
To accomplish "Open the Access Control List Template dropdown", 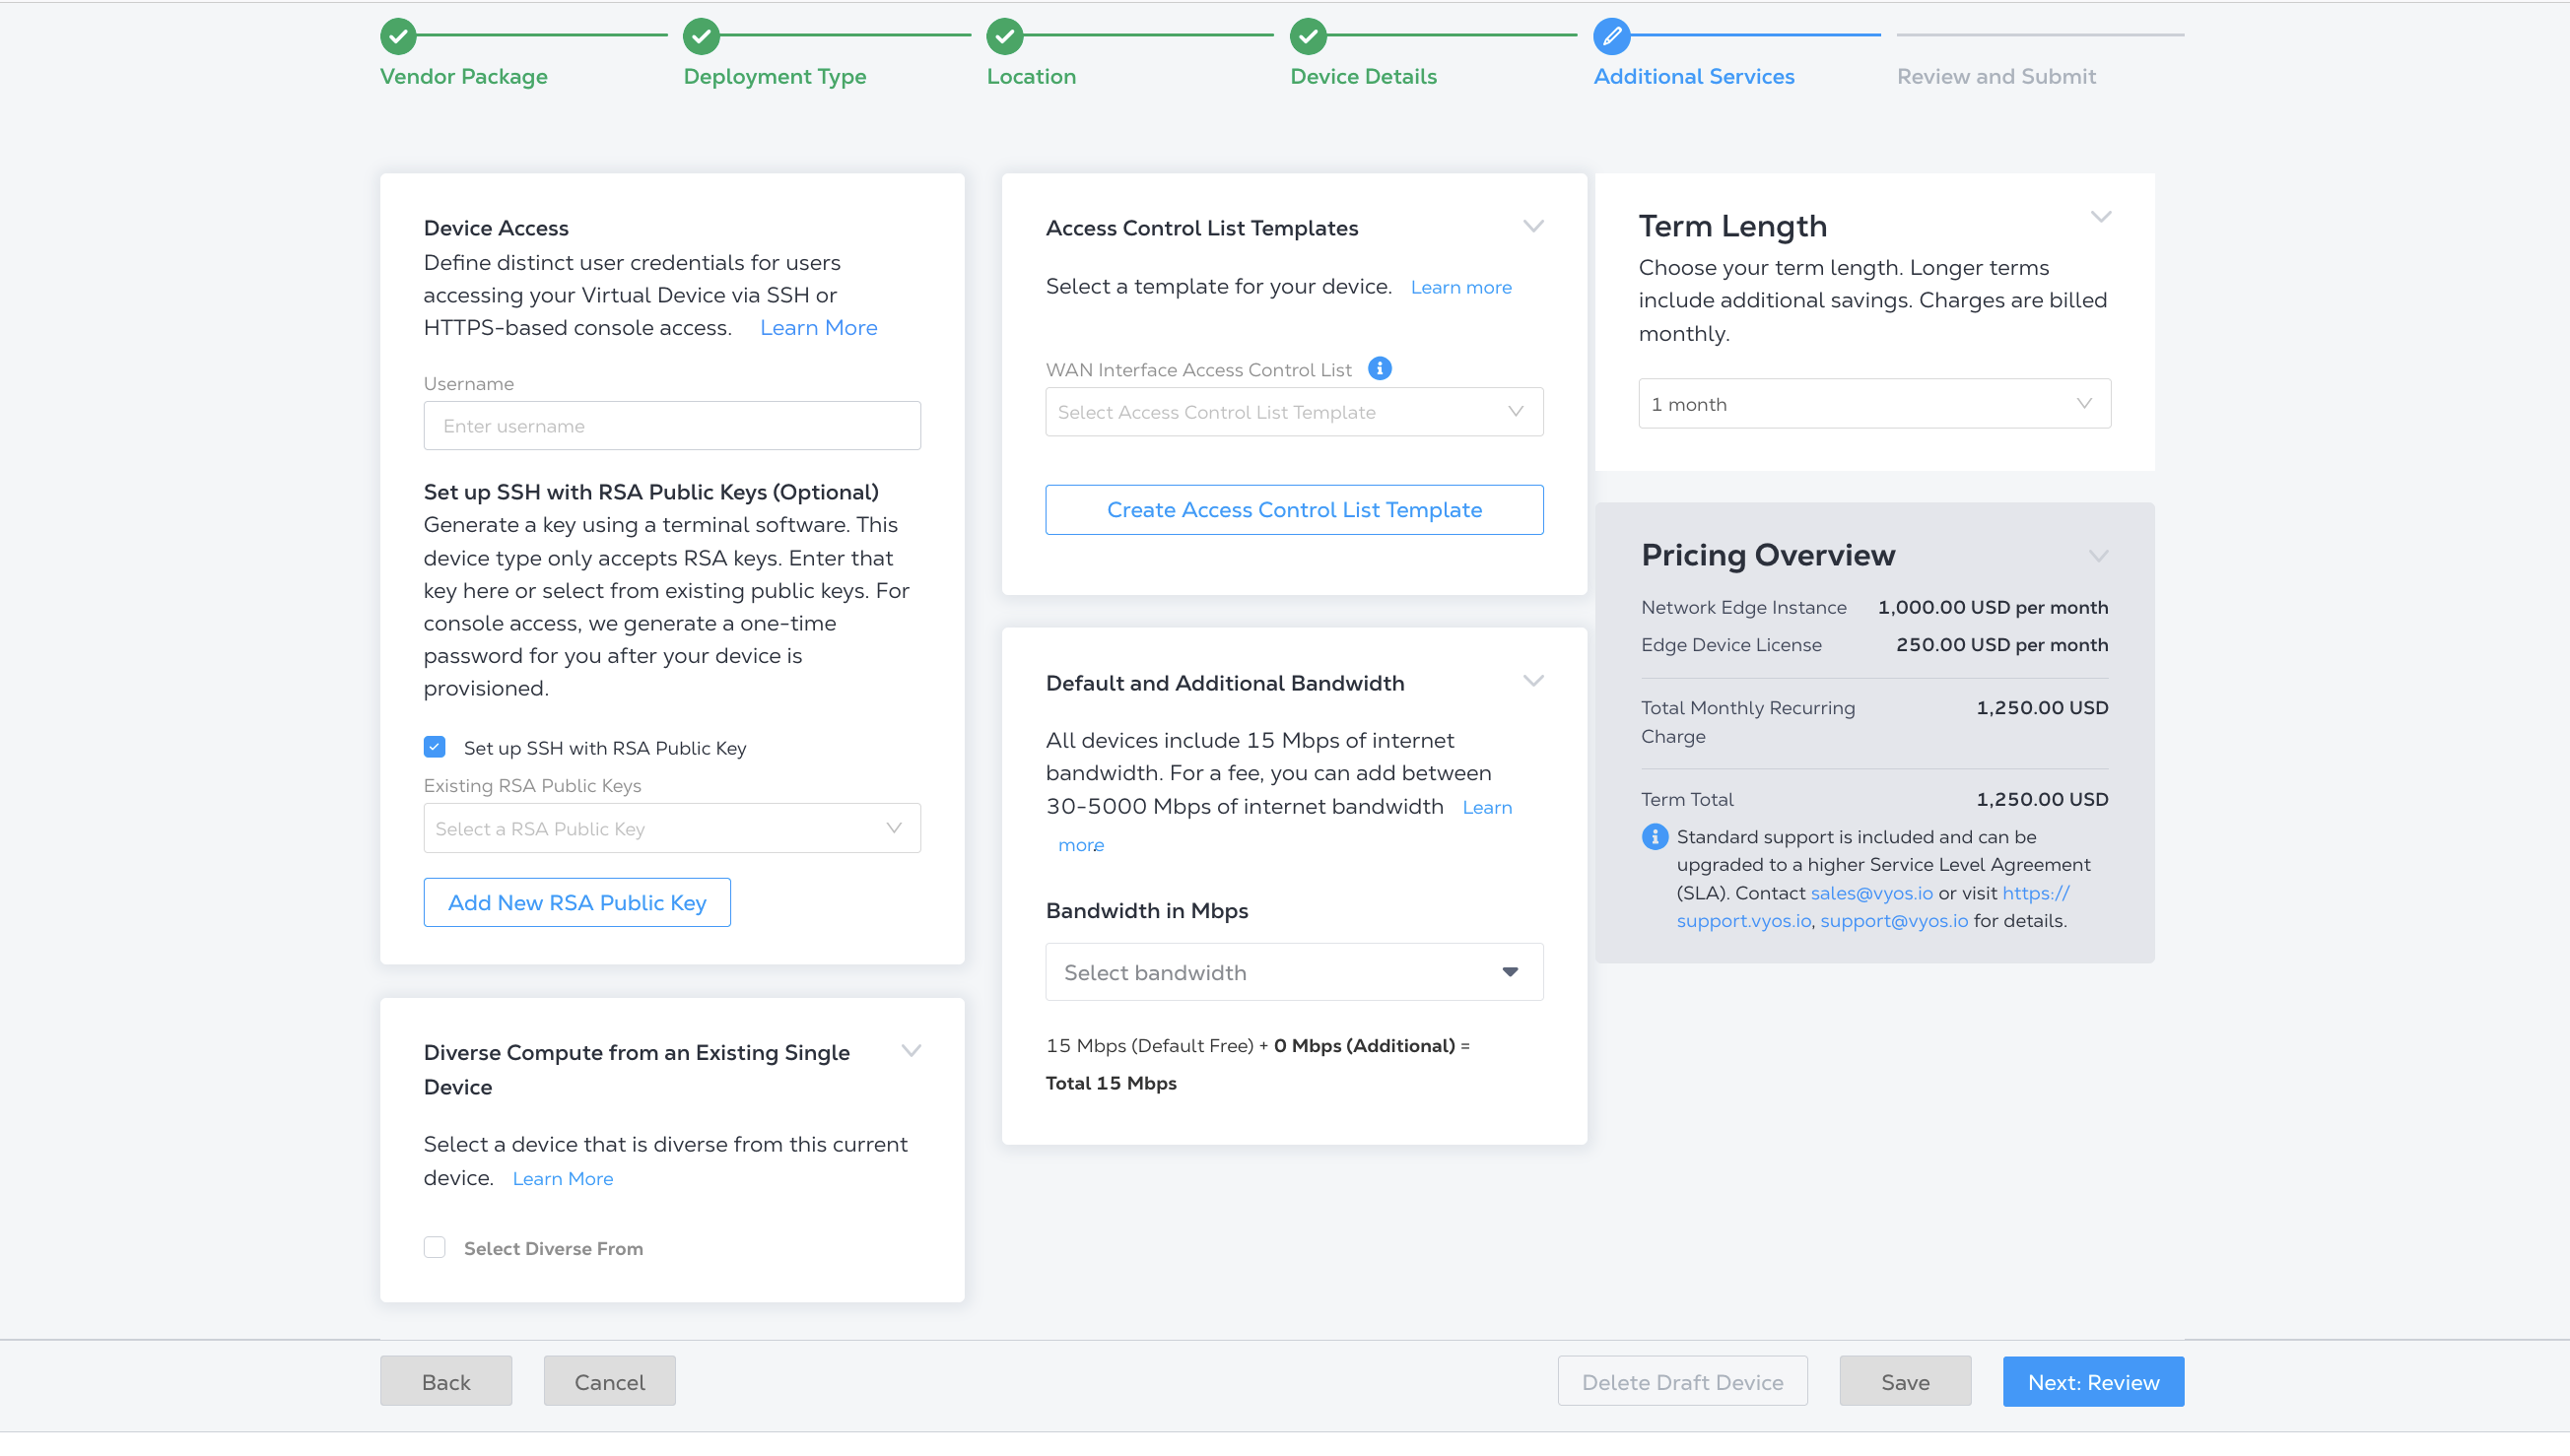I will pos(1294,412).
